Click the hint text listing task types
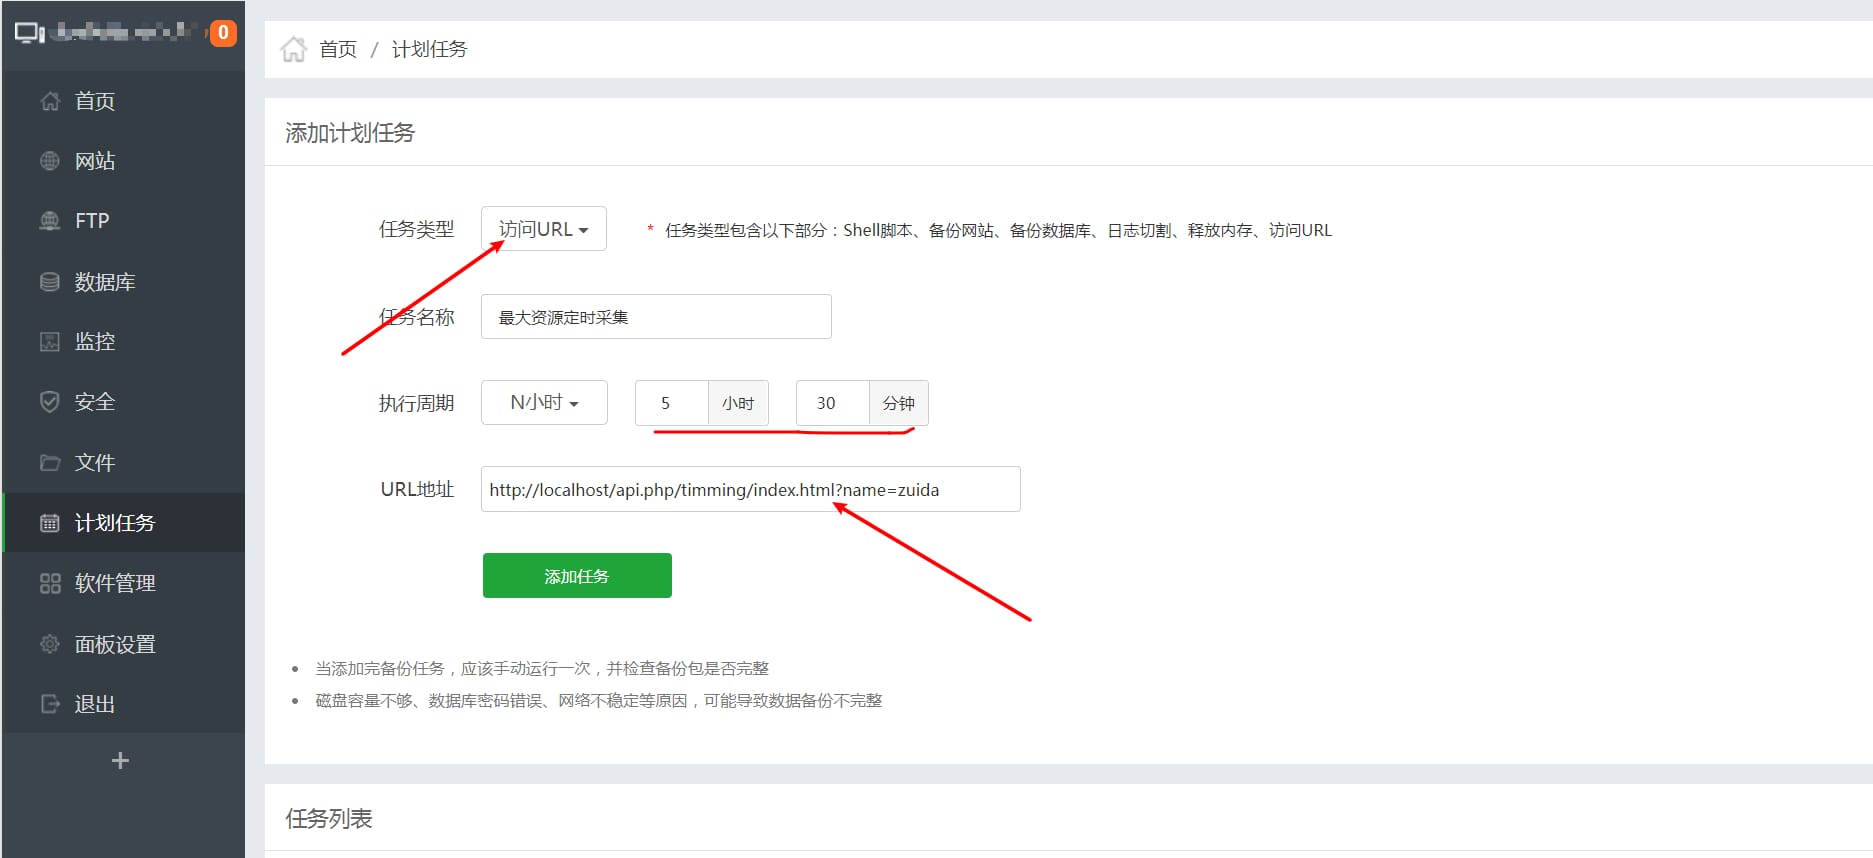Image resolution: width=1873 pixels, height=858 pixels. tap(998, 230)
